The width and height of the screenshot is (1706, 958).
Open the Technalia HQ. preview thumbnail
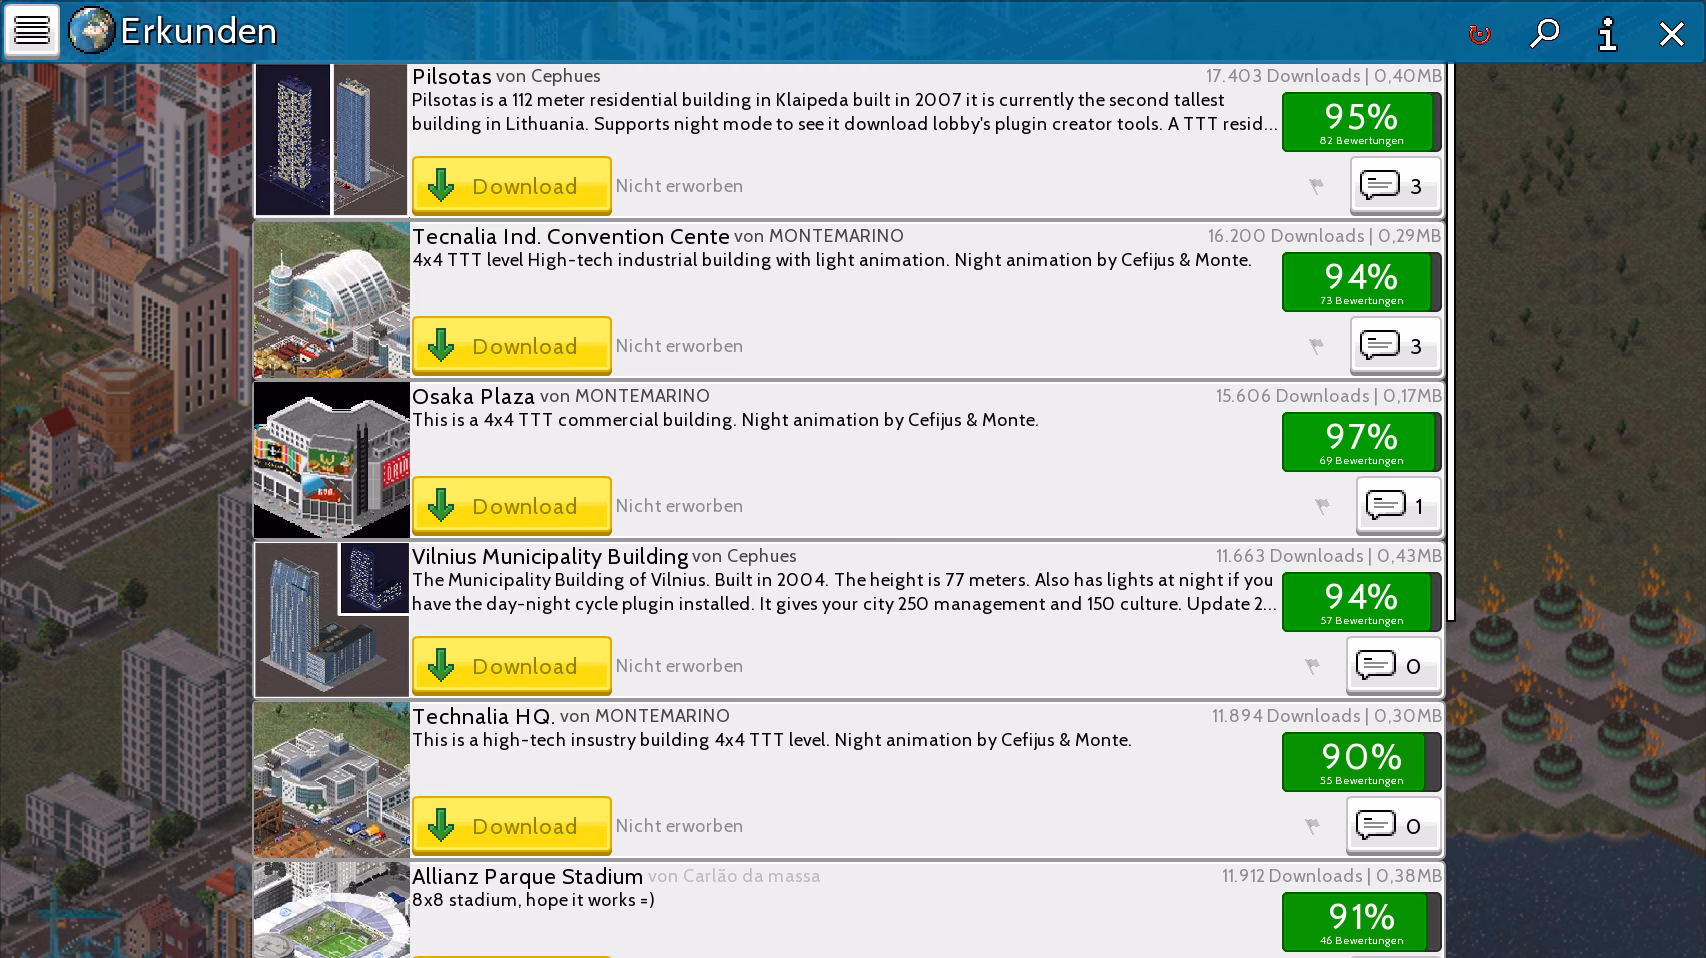(331, 780)
